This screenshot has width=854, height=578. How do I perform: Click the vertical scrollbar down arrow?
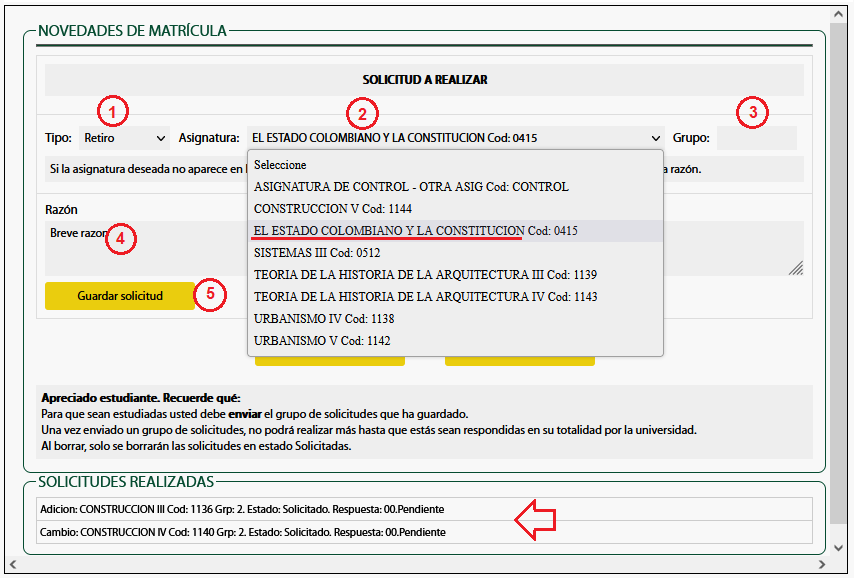pyautogui.click(x=838, y=547)
